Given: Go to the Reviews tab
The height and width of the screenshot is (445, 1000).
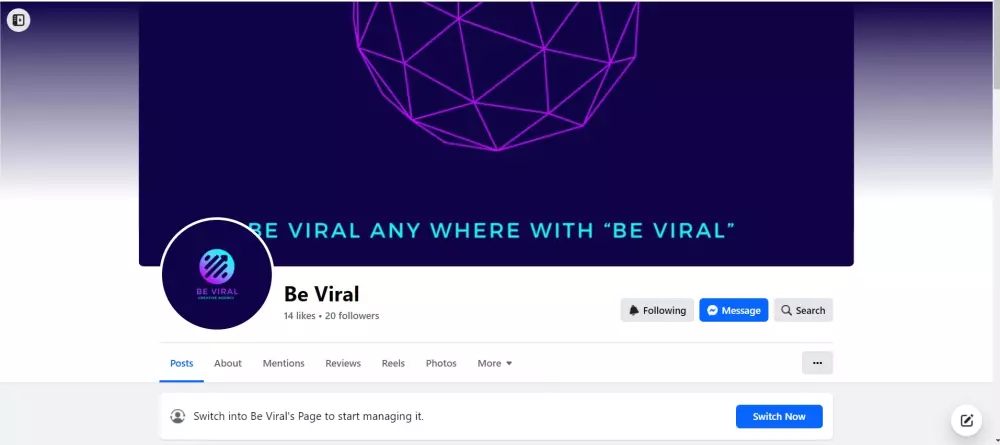Looking at the screenshot, I should [x=343, y=363].
